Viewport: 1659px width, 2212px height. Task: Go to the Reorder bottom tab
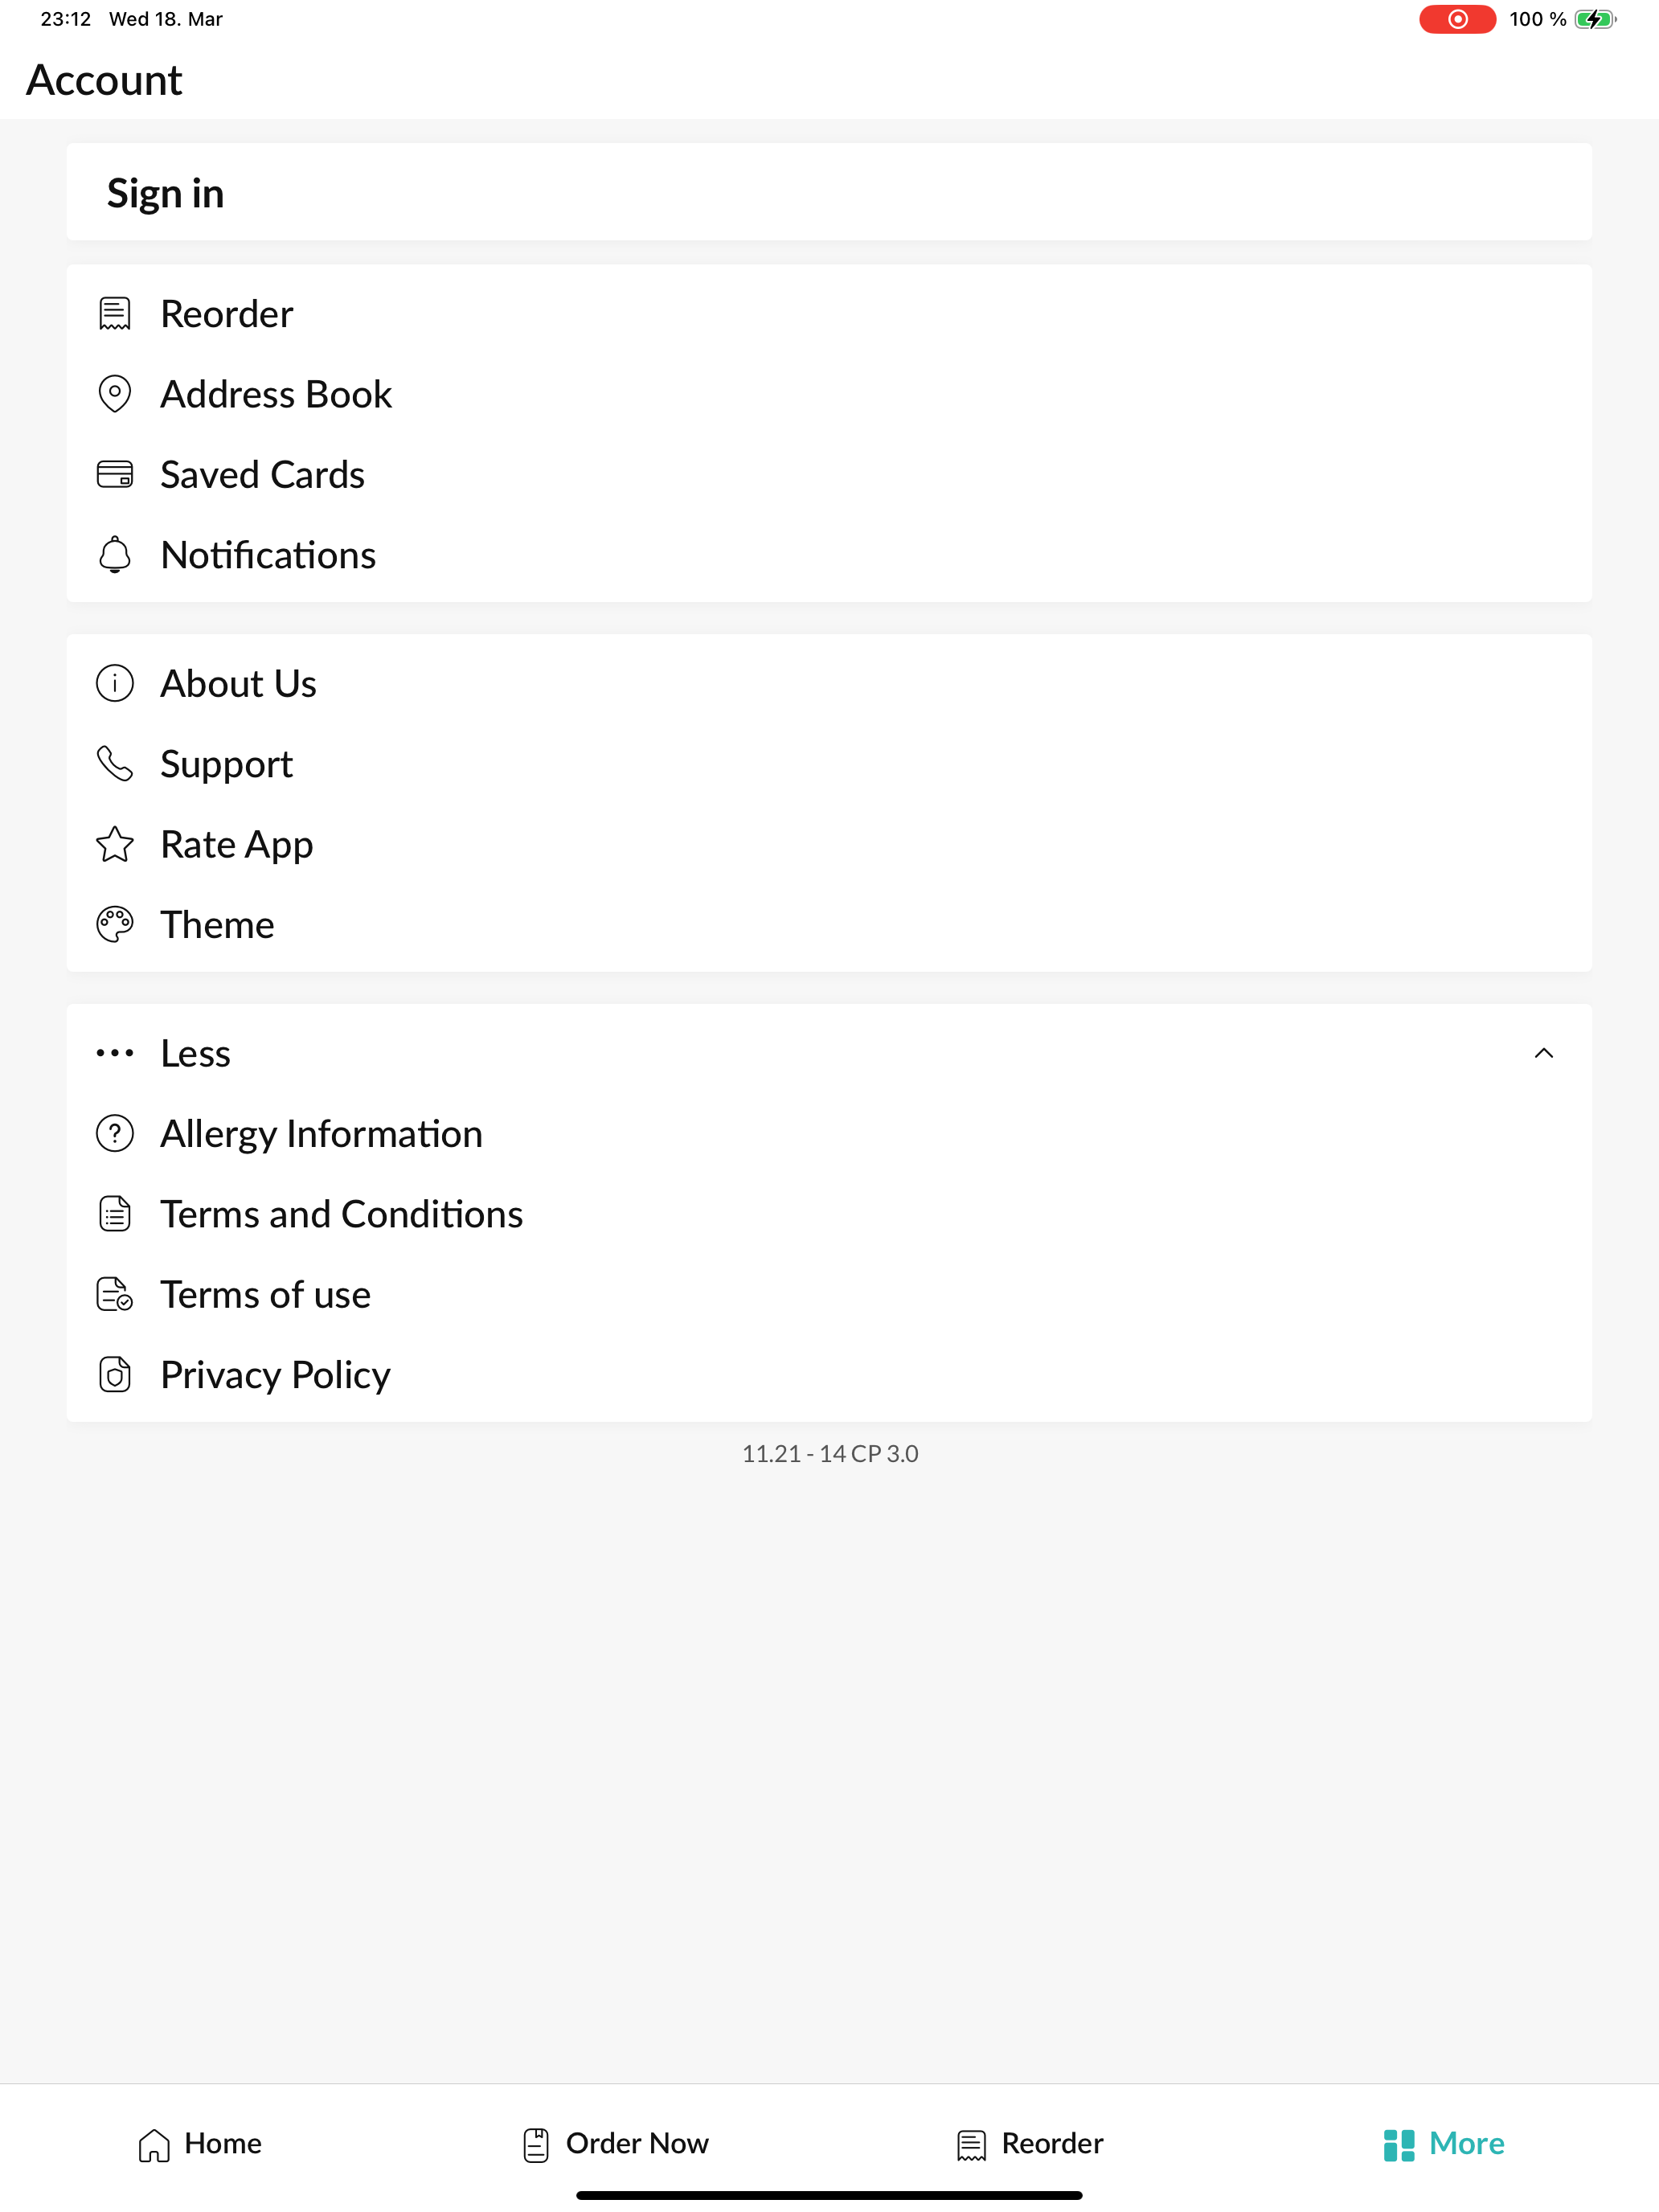tap(1030, 2144)
